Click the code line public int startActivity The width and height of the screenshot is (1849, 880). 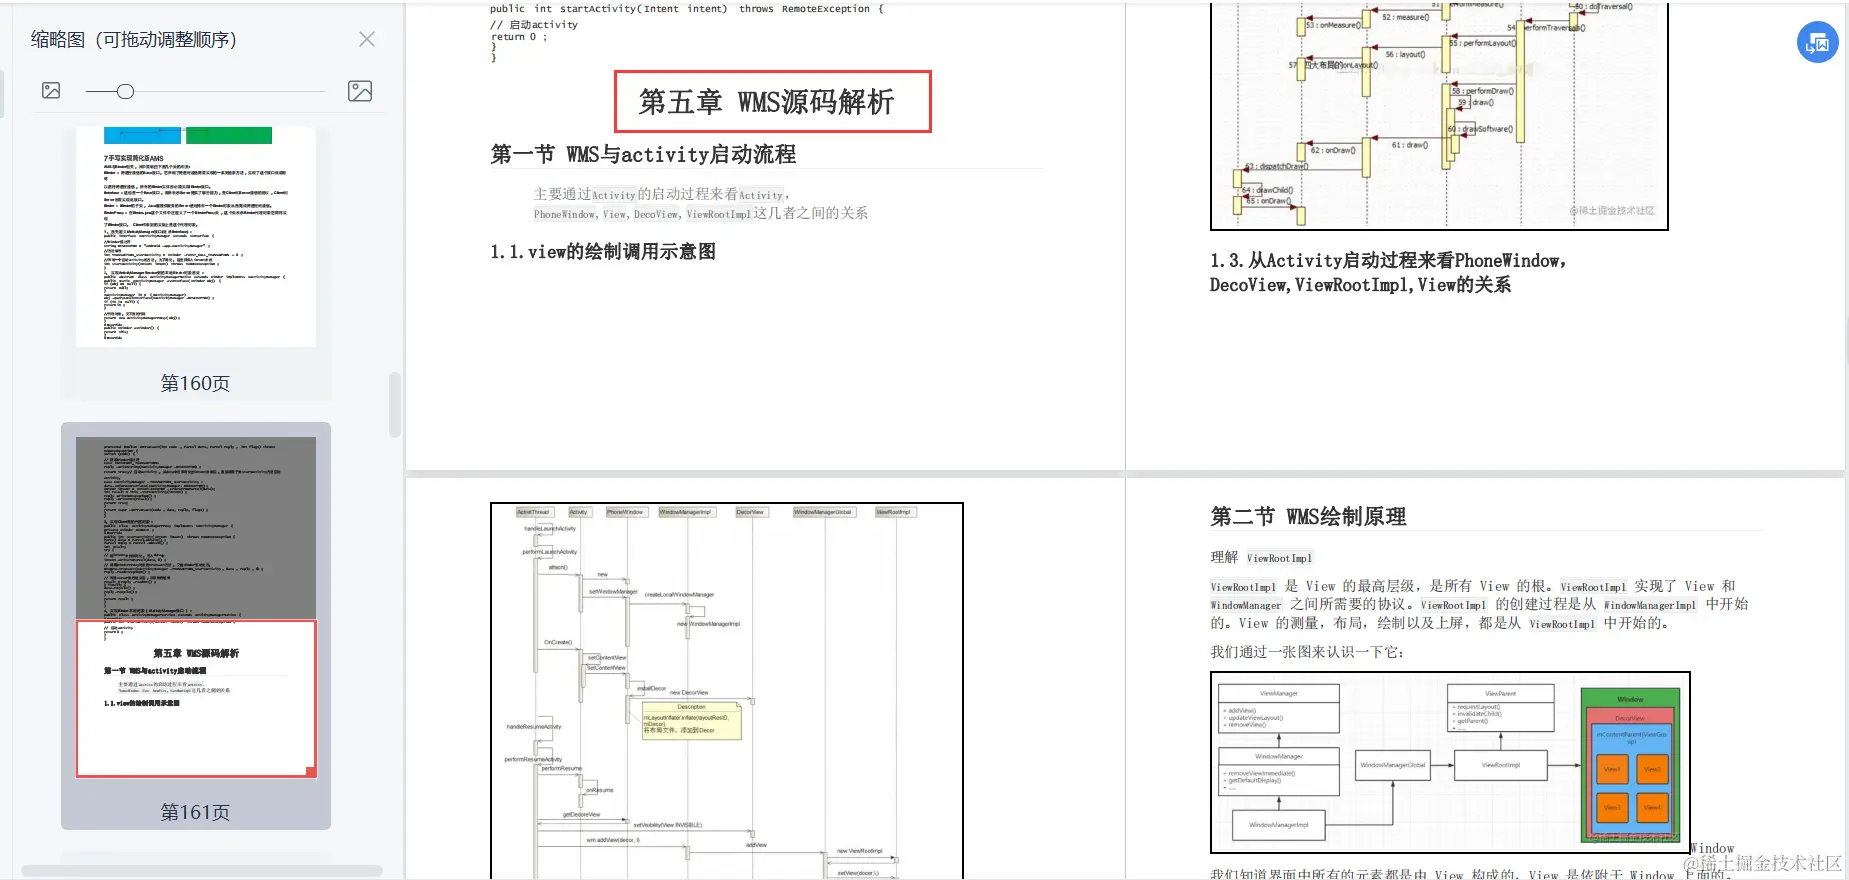click(x=687, y=9)
